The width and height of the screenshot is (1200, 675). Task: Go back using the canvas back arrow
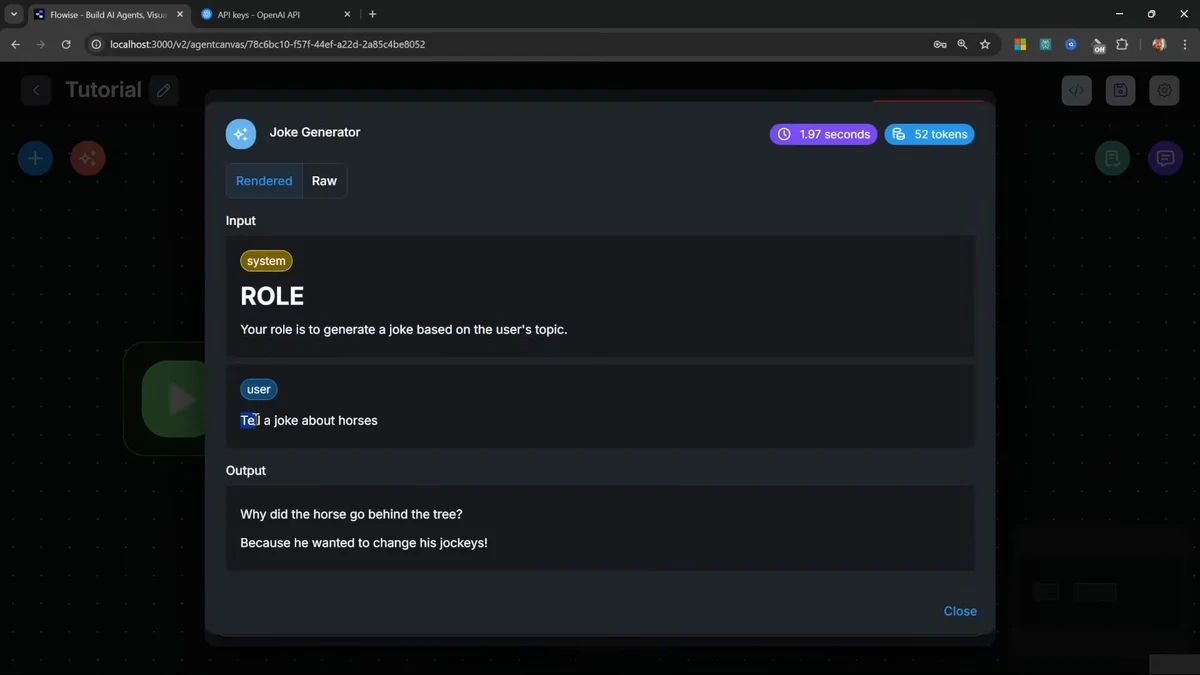(36, 90)
